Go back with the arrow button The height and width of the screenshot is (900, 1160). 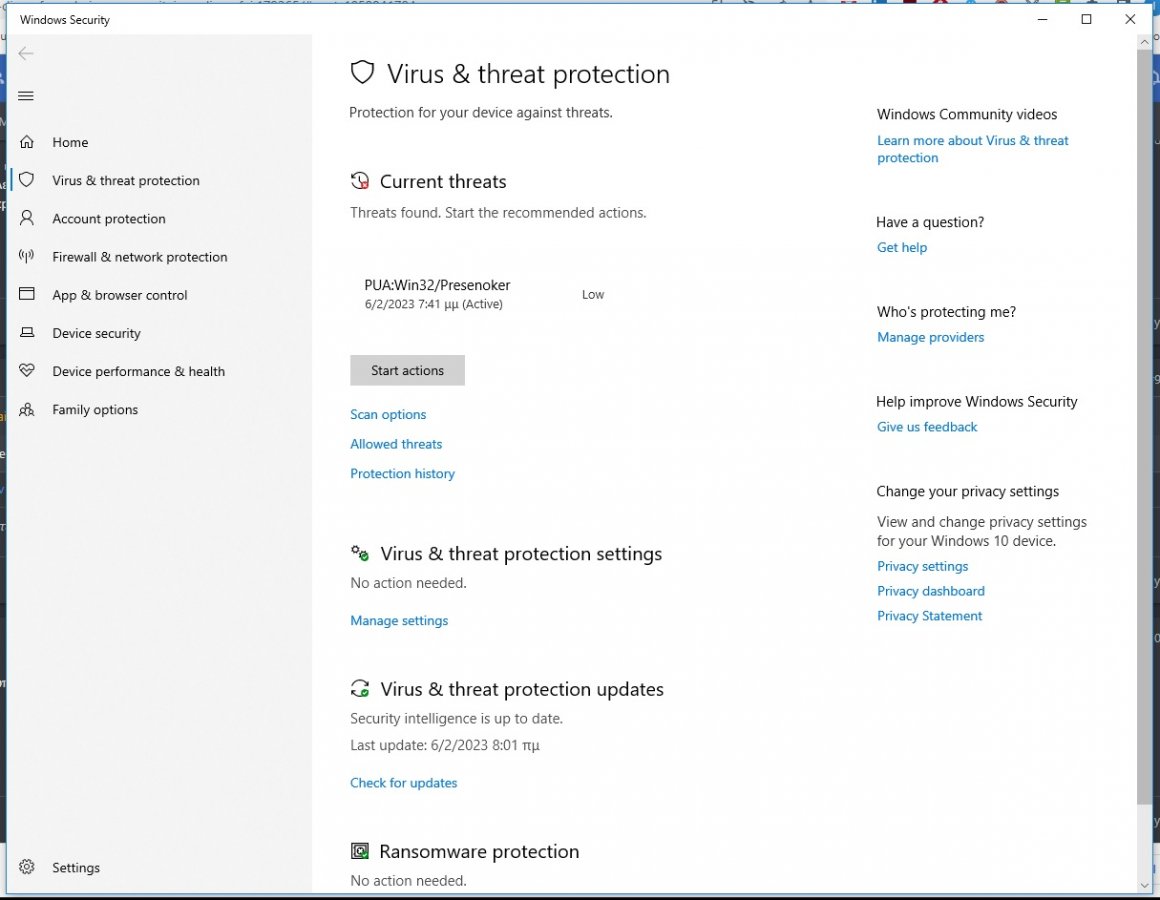point(27,54)
